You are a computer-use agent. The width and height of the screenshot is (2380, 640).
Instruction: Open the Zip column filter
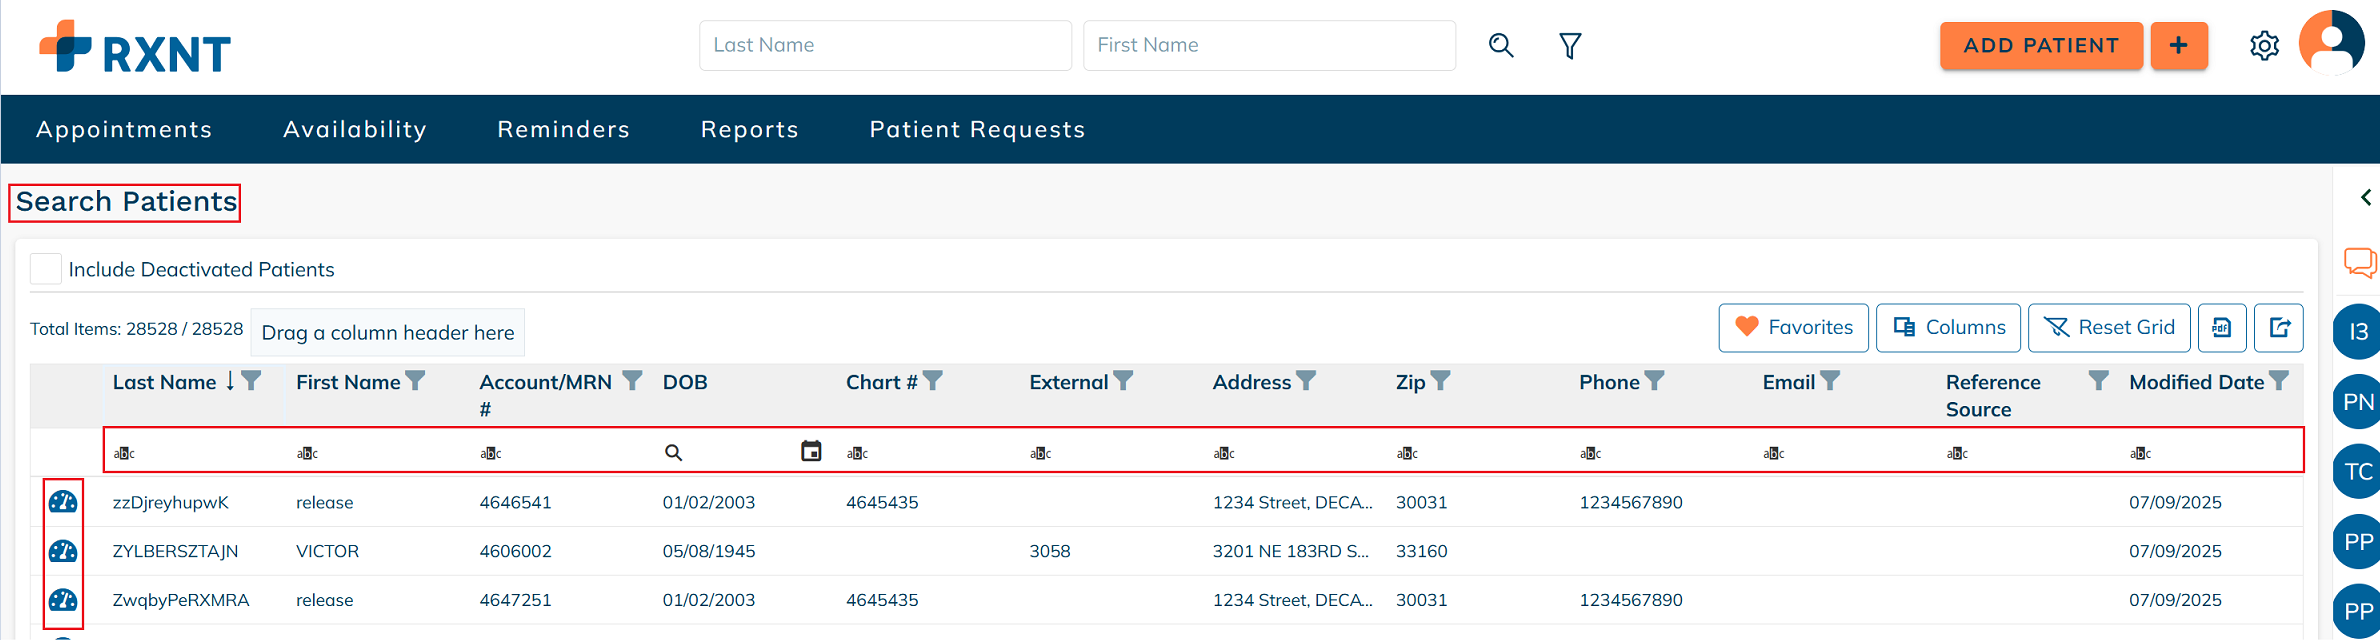1440,381
